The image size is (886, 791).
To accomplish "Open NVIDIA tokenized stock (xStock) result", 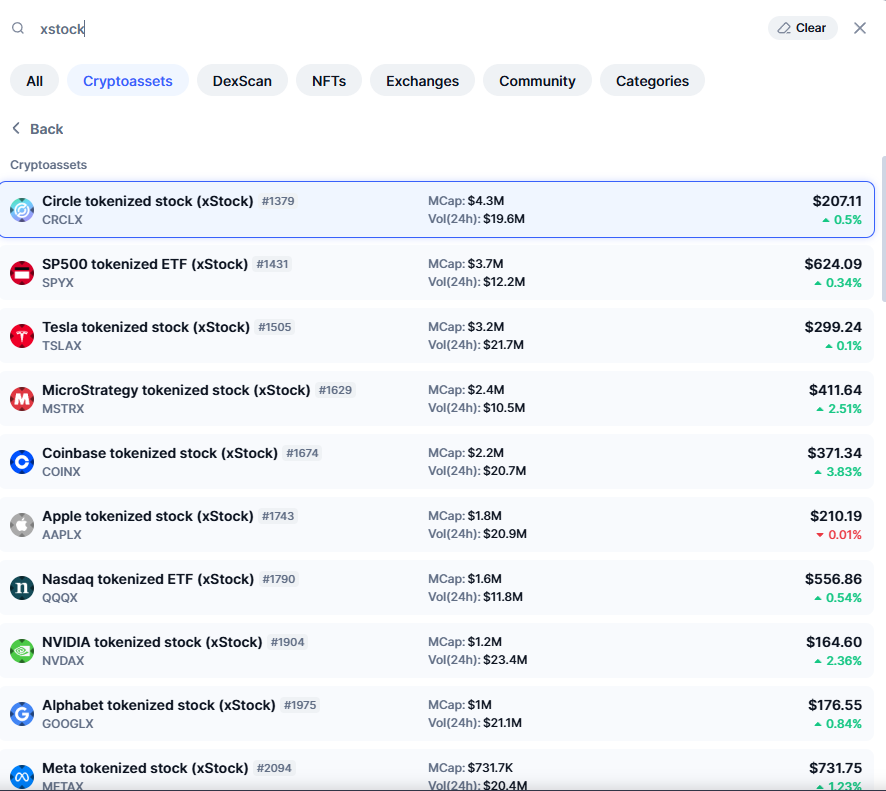I will (x=437, y=650).
